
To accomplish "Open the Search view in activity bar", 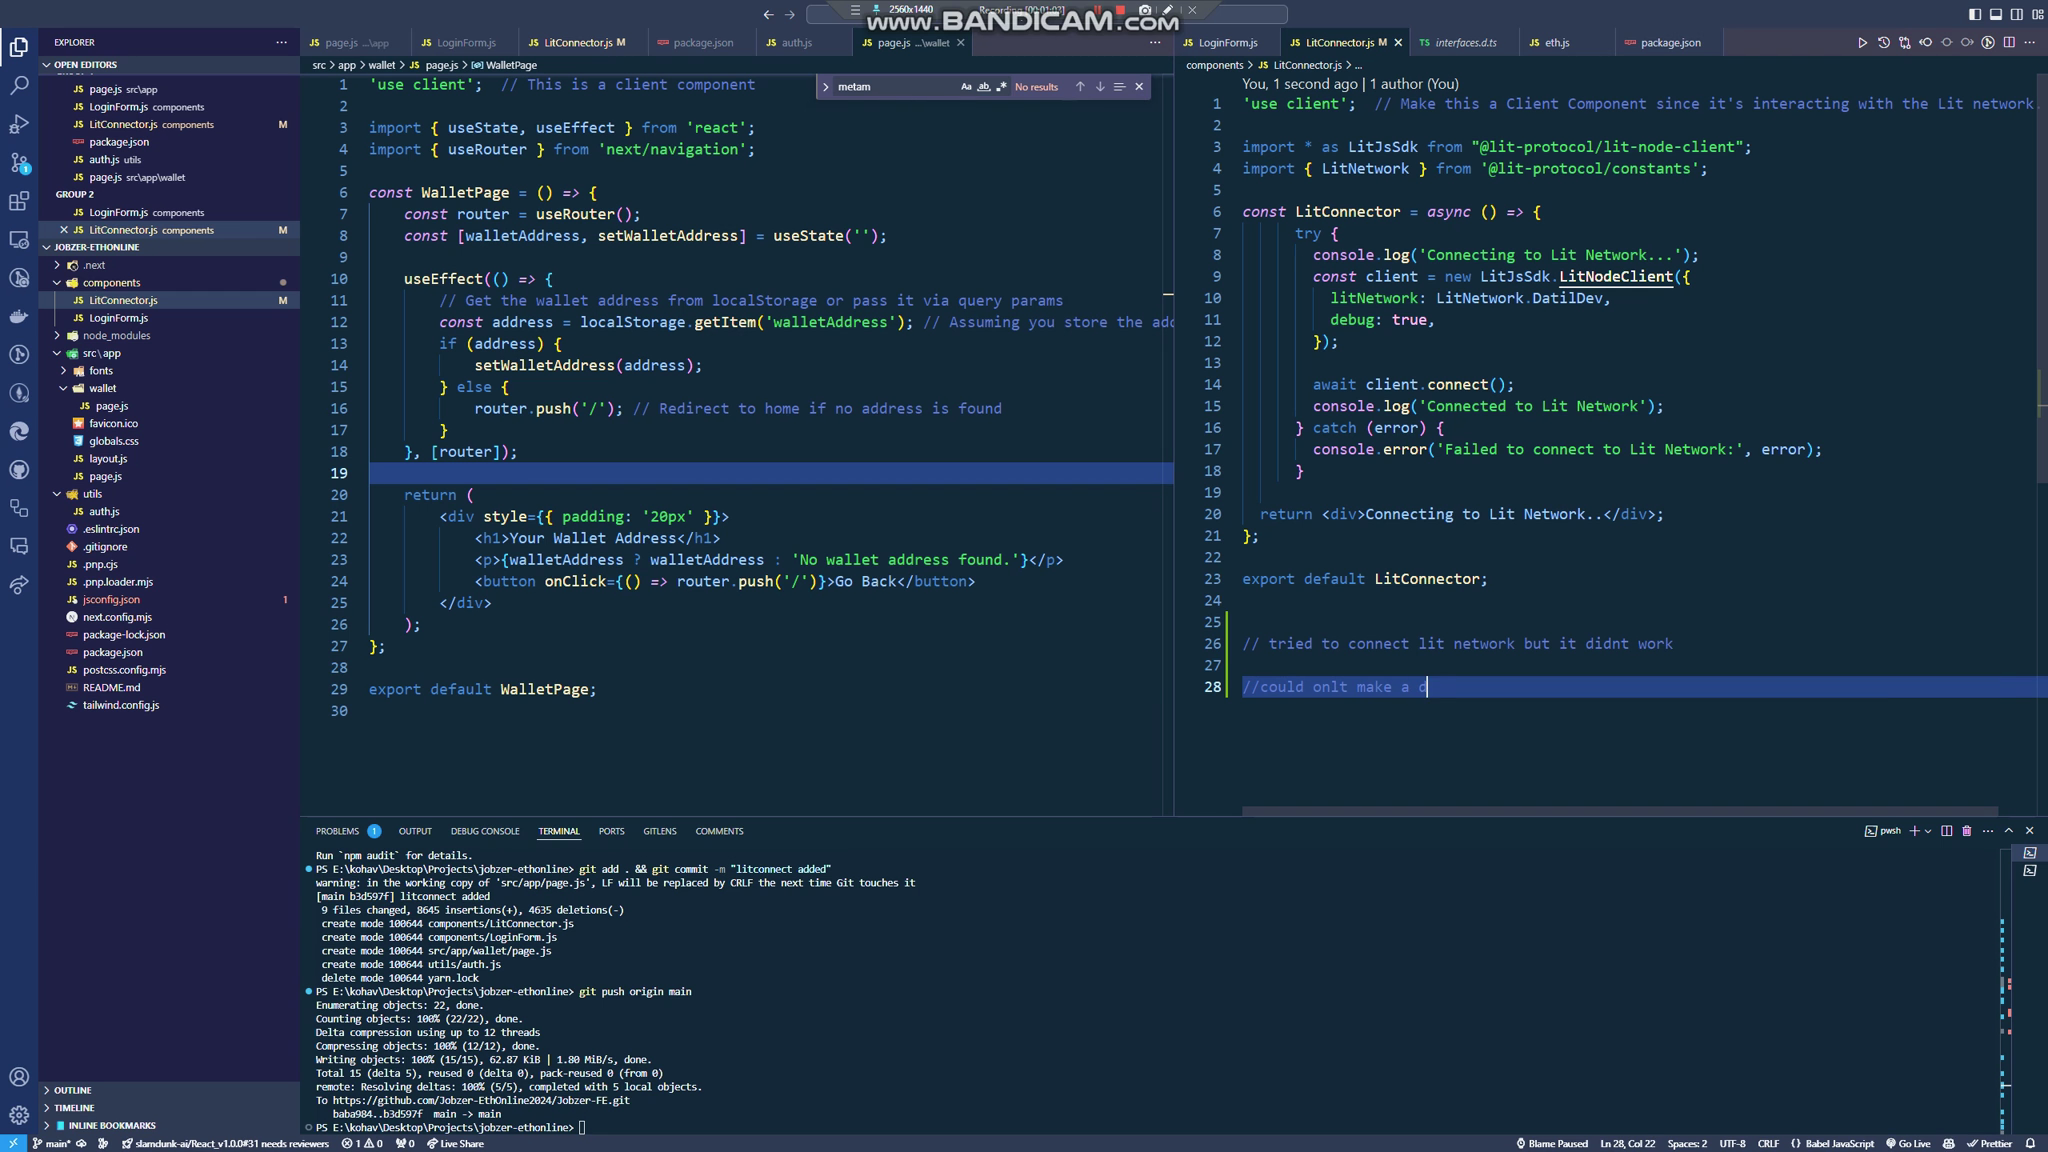I will 19,86.
